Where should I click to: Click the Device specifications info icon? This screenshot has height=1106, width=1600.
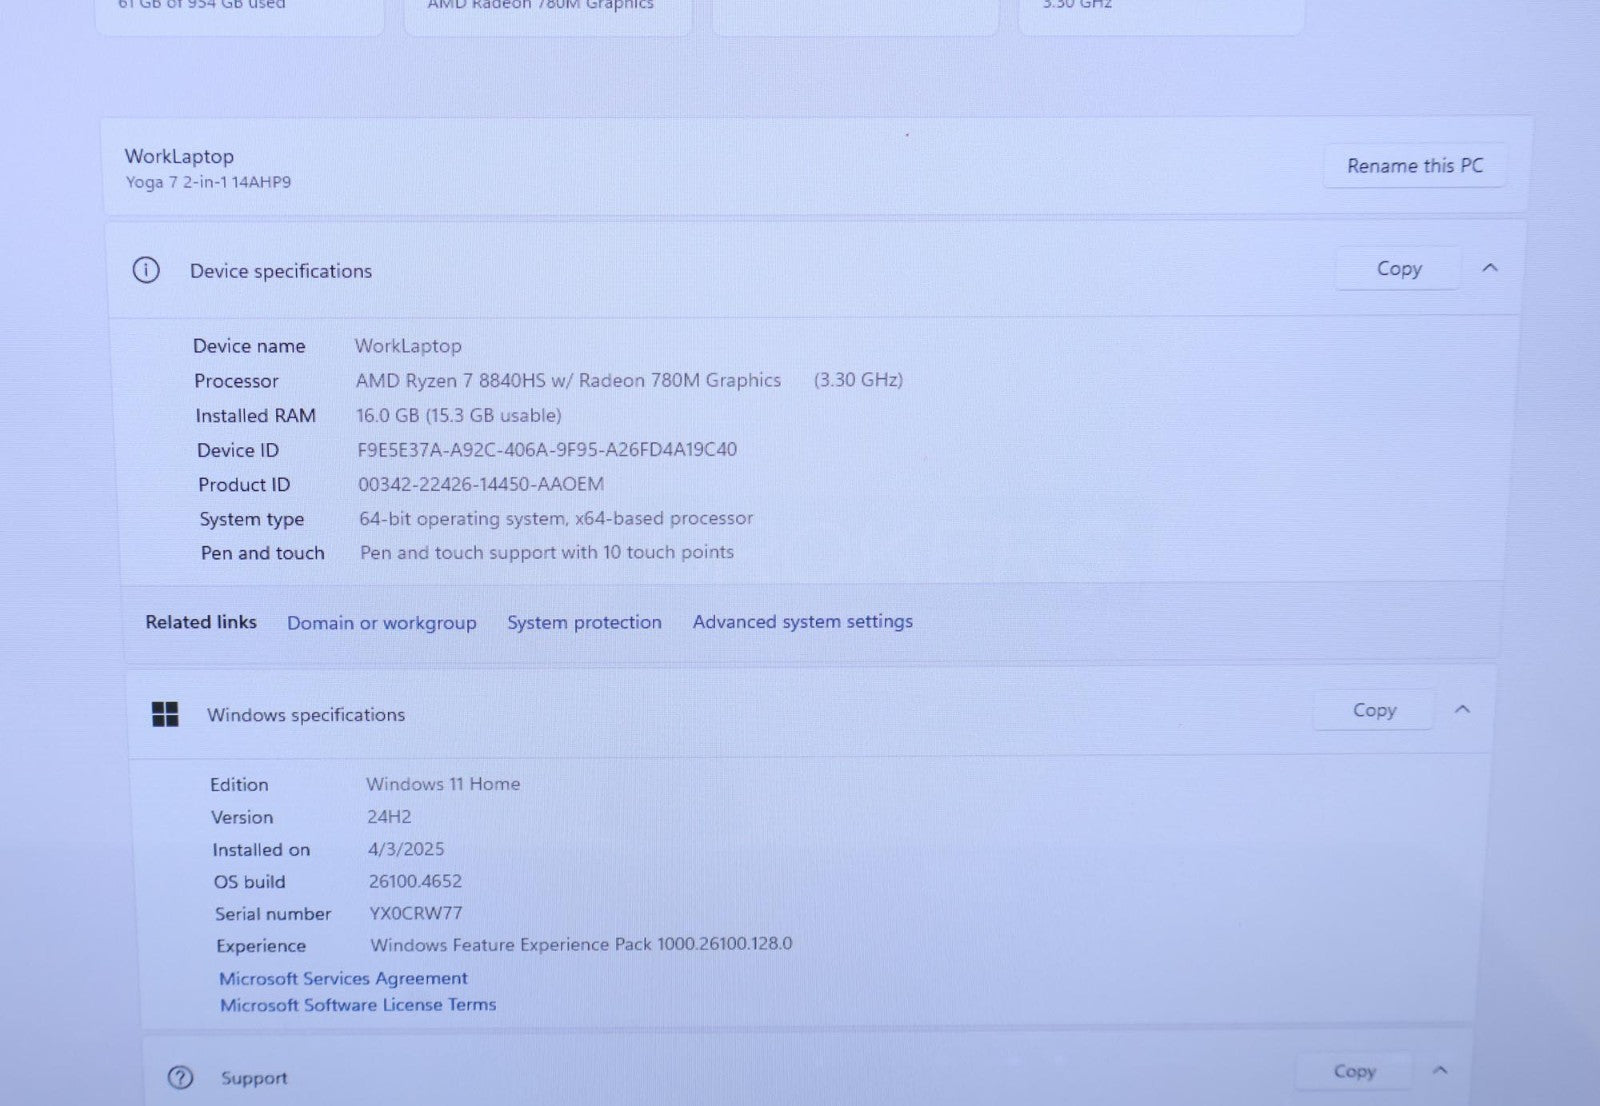click(146, 270)
